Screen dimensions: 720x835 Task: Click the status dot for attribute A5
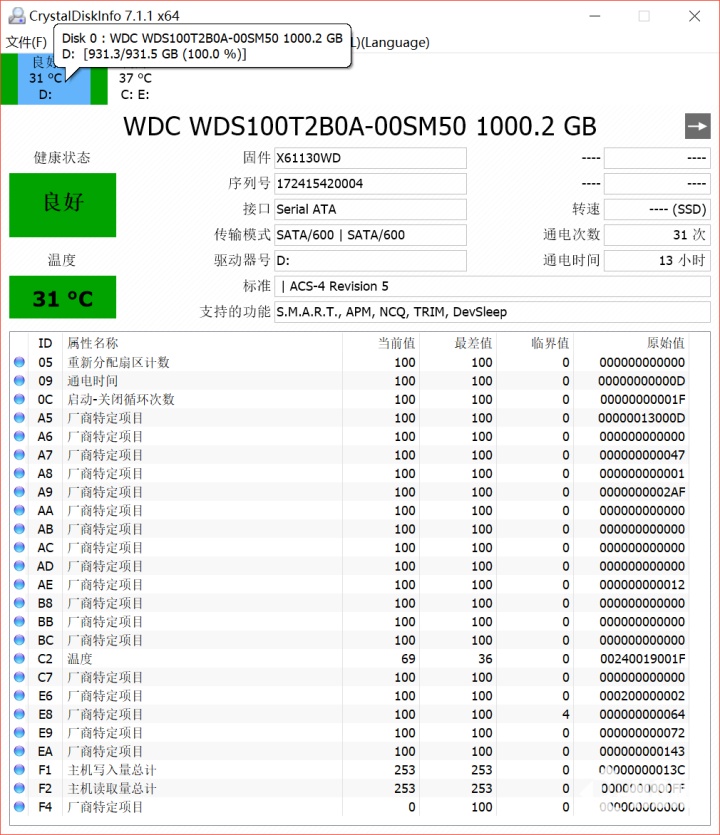[x=20, y=418]
